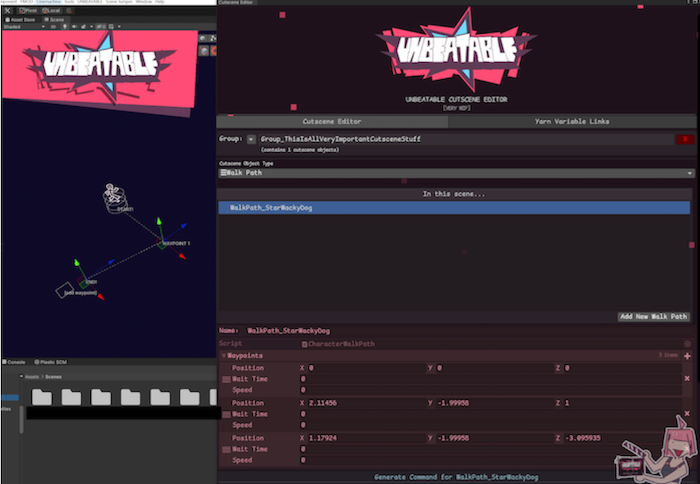Open the Plastic SCM tab
This screenshot has width=700, height=484.
coord(50,362)
